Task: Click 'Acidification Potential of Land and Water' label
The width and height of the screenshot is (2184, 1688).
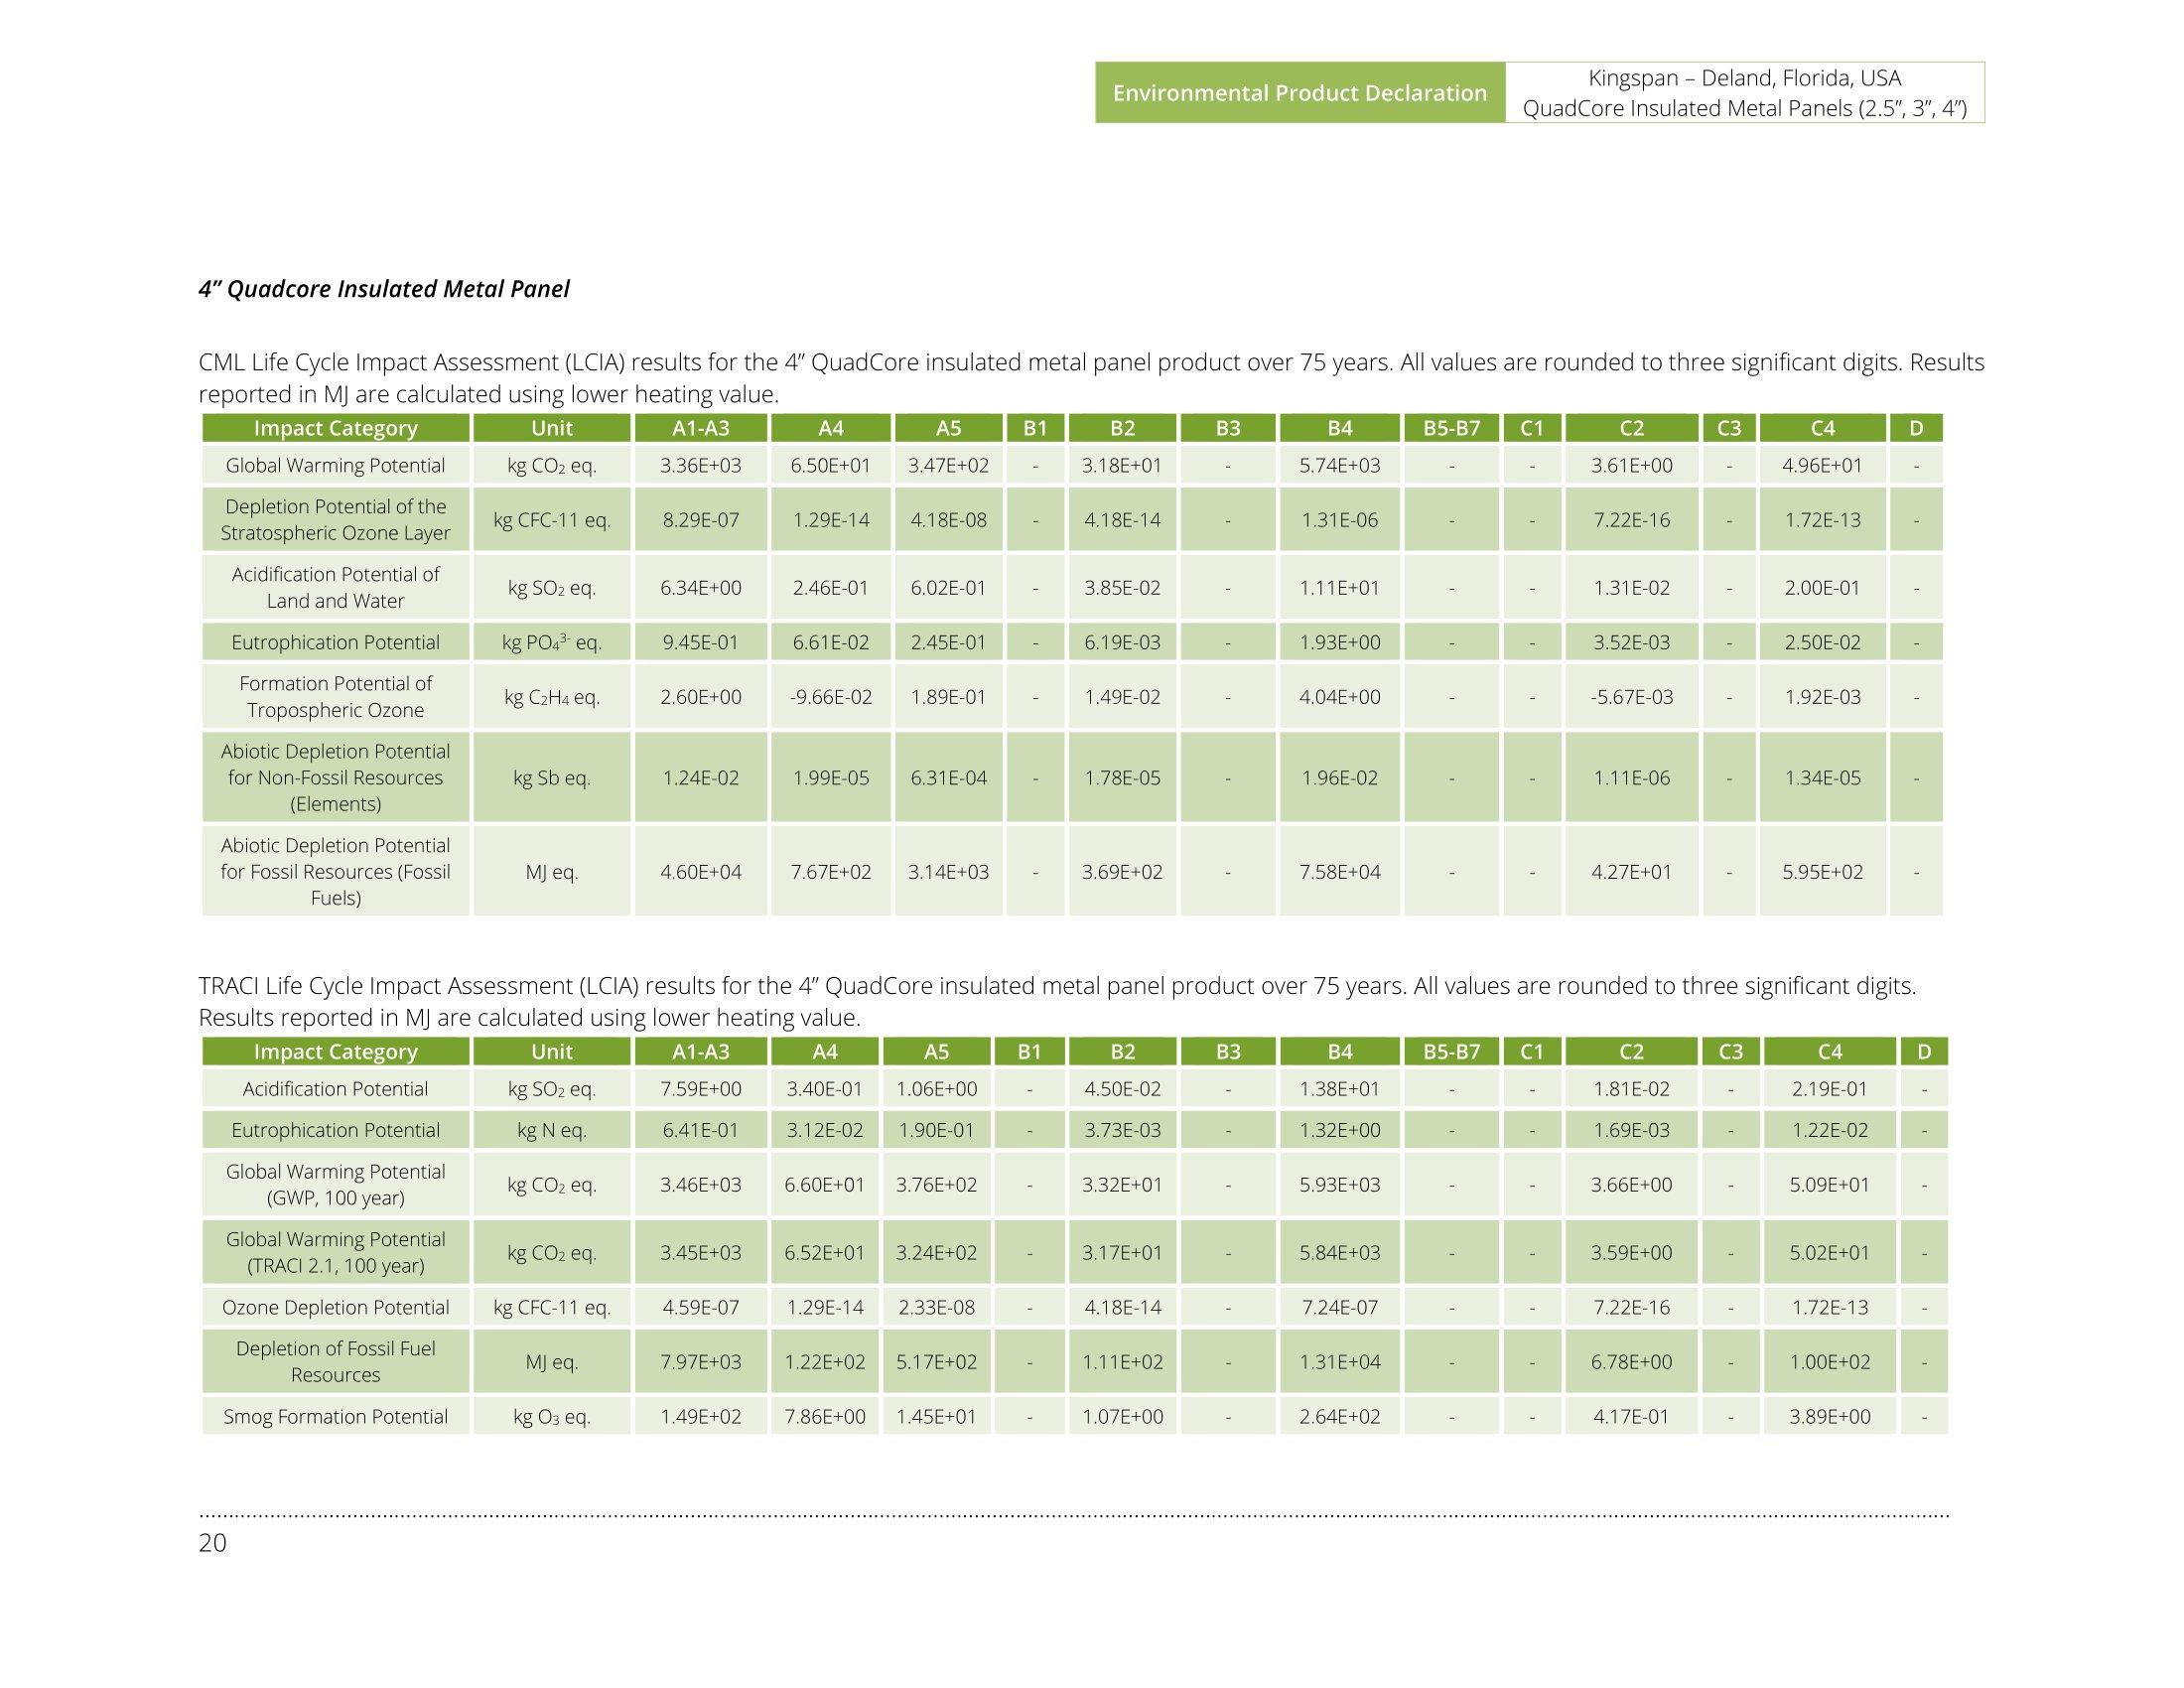Action: coord(335,587)
